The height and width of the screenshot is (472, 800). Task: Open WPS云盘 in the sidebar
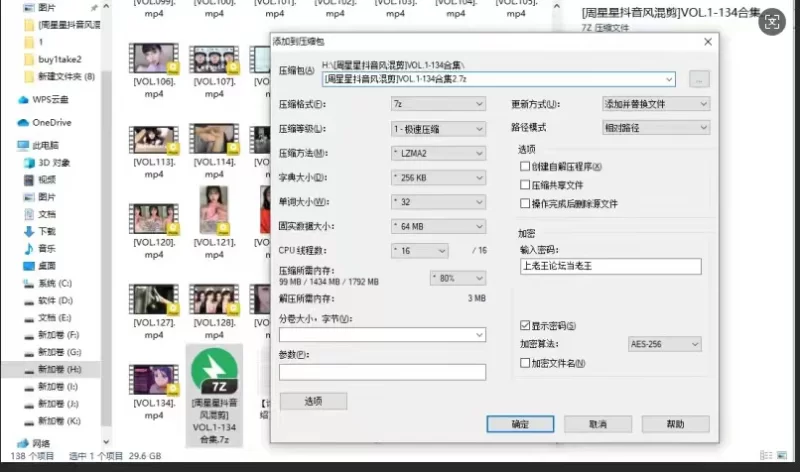52,99
